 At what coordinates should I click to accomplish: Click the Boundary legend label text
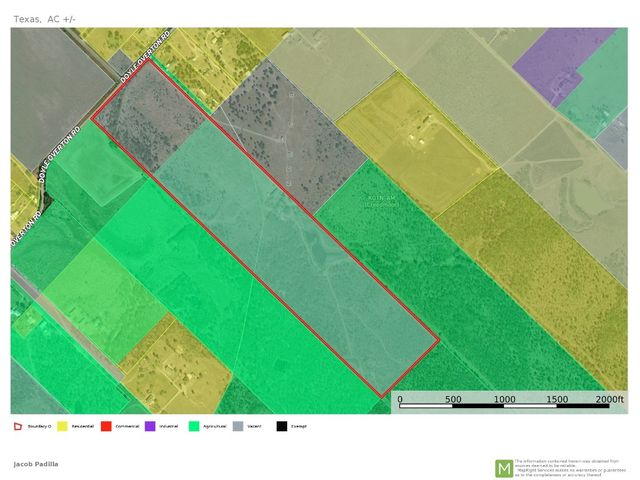pyautogui.click(x=38, y=426)
